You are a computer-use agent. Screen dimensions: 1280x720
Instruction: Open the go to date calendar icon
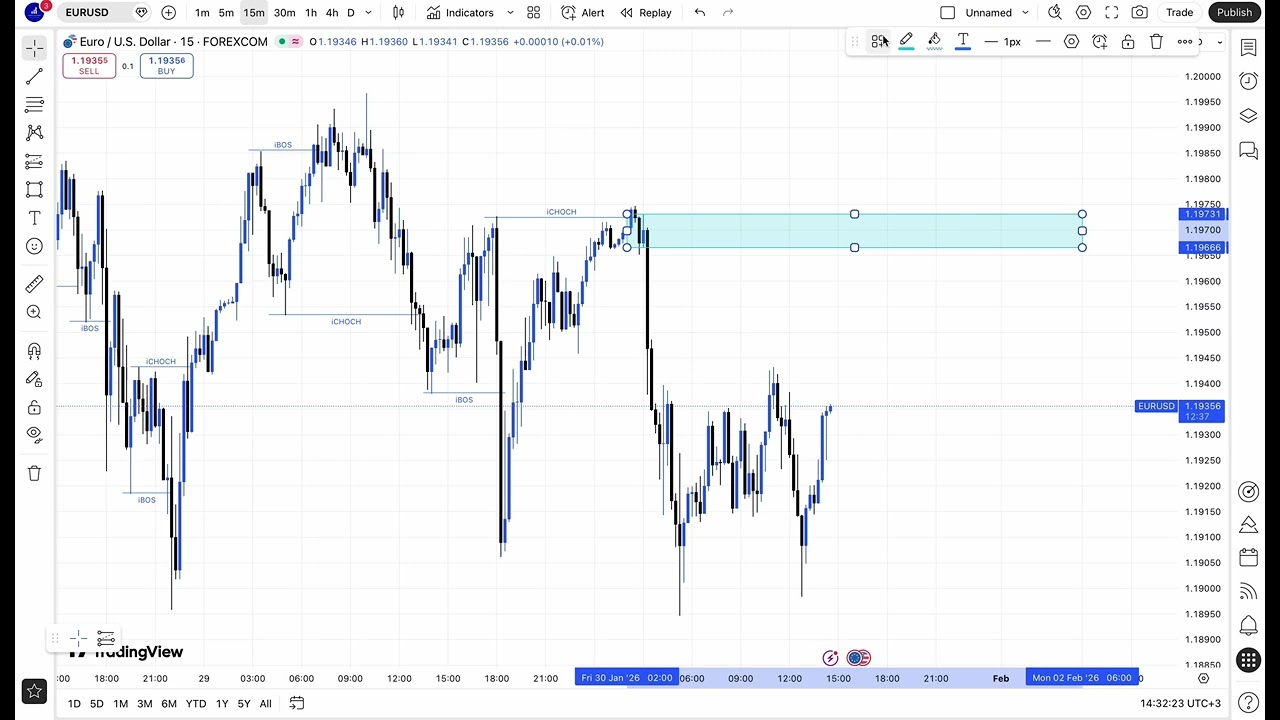(297, 703)
